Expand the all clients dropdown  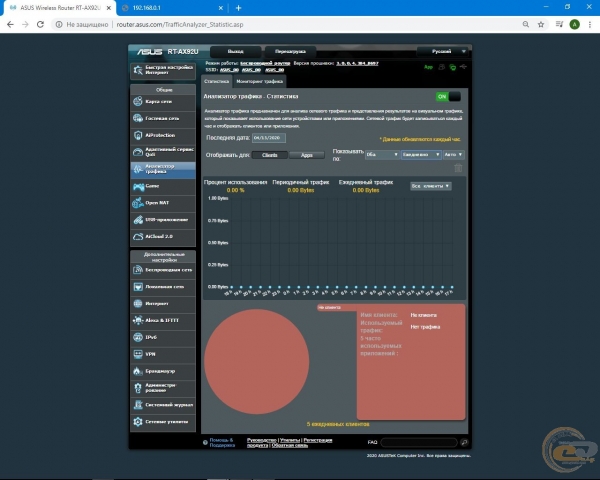click(x=430, y=186)
